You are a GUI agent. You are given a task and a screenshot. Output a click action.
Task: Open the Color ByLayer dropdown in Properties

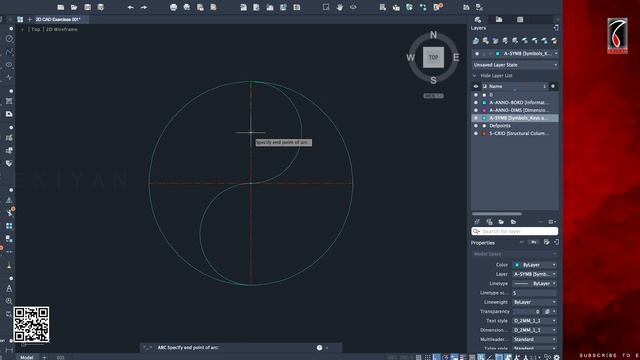(534, 265)
